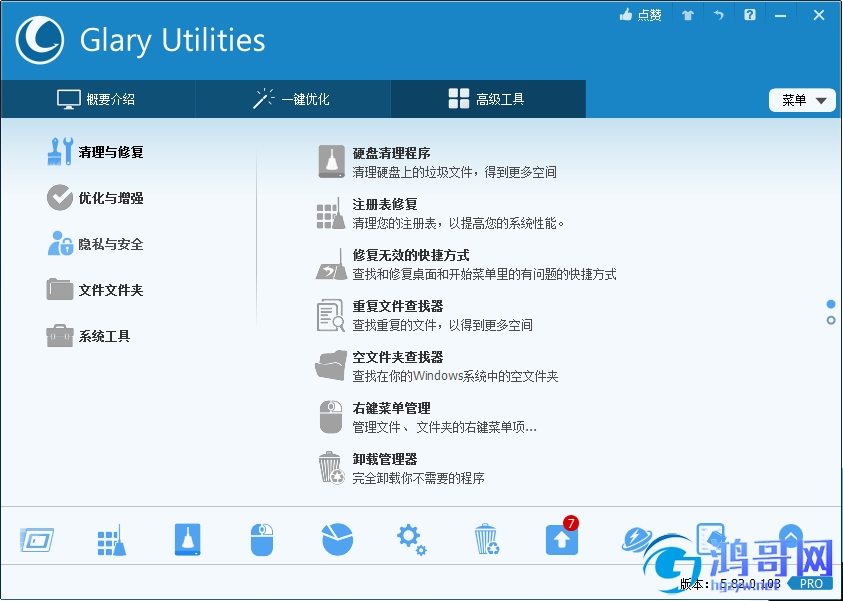Click the planet with lightning bolt icon

pyautogui.click(x=637, y=540)
